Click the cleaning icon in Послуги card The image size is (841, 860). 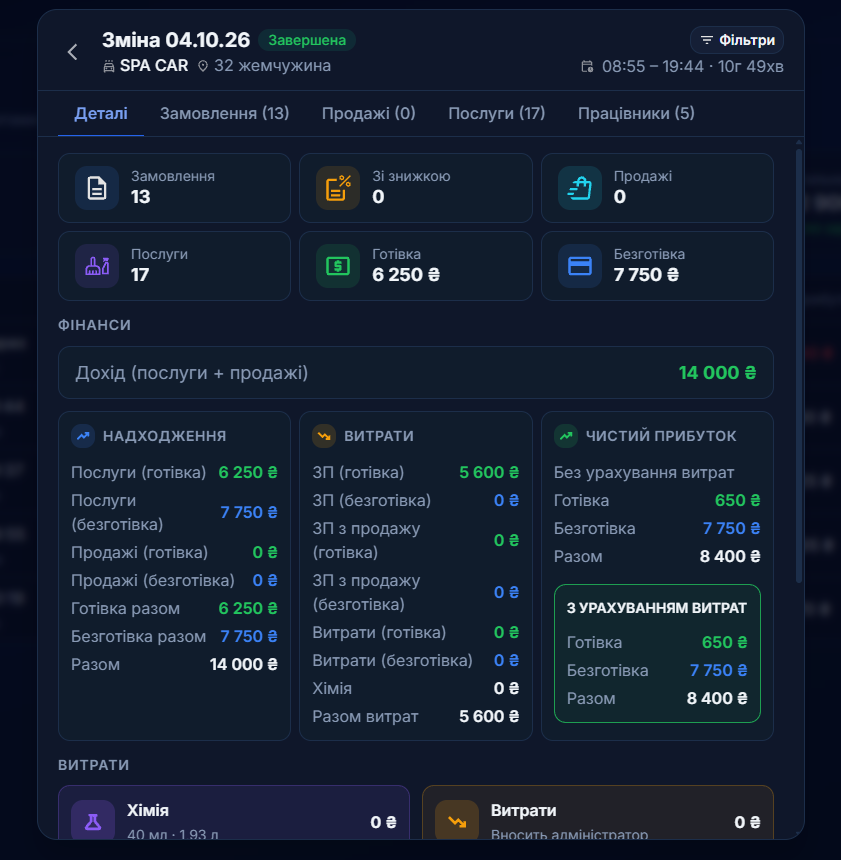tap(97, 266)
